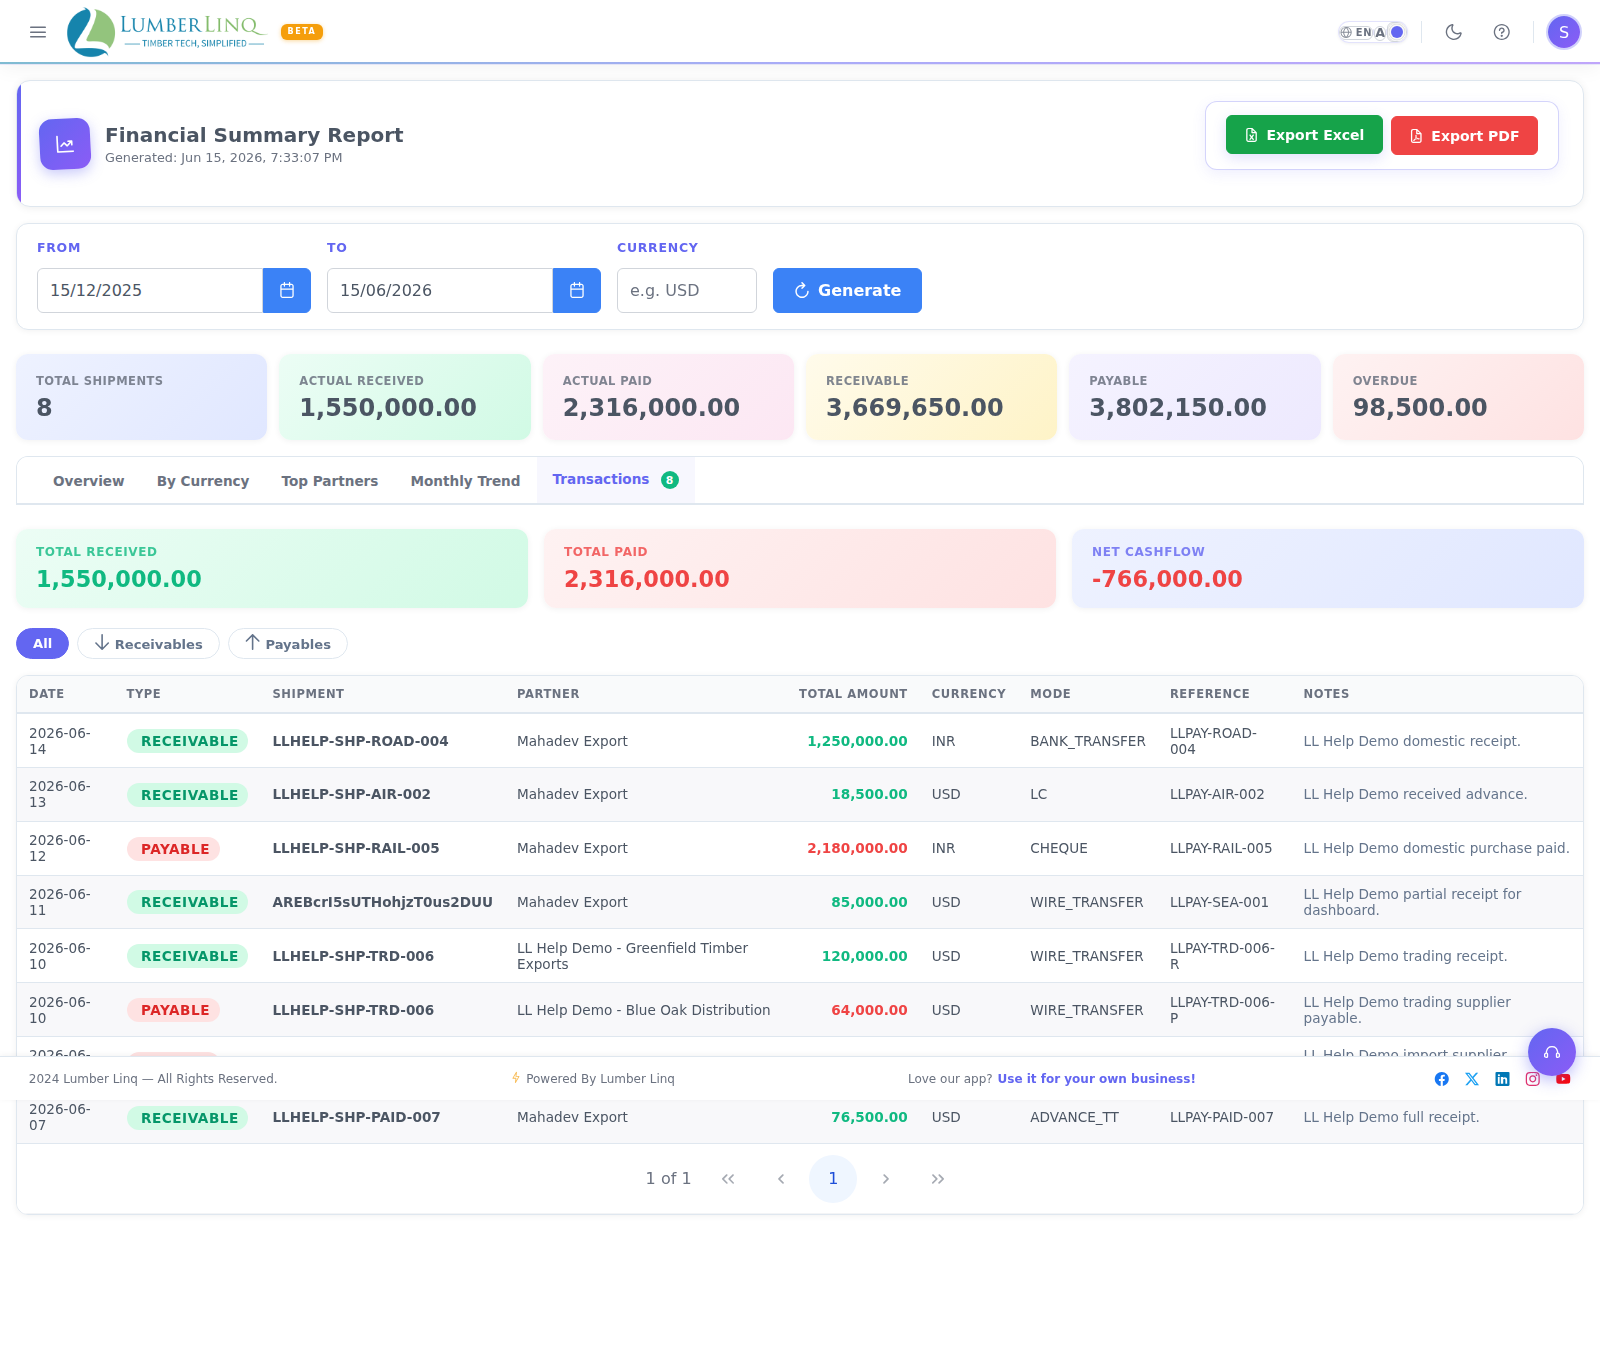Edit the To date field
The image size is (1600, 1351).
click(440, 290)
